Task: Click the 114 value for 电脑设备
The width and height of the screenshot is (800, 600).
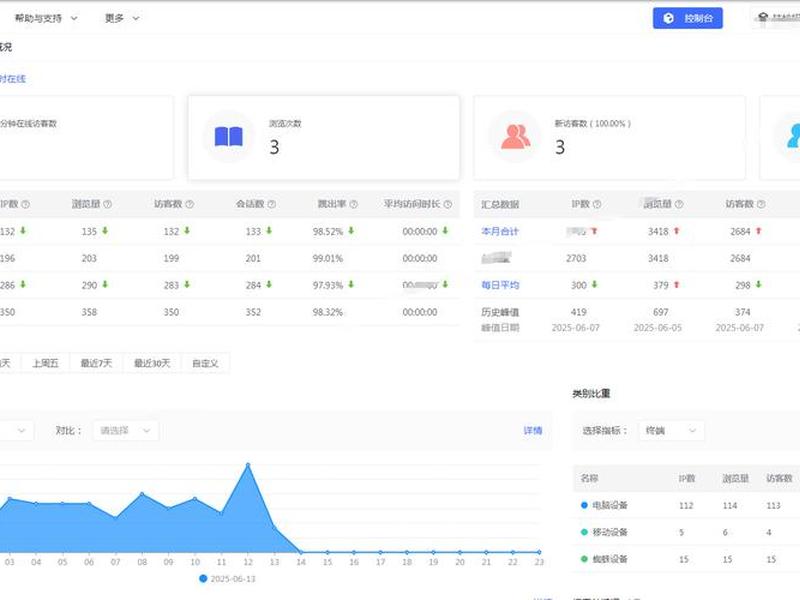Action: click(x=730, y=505)
